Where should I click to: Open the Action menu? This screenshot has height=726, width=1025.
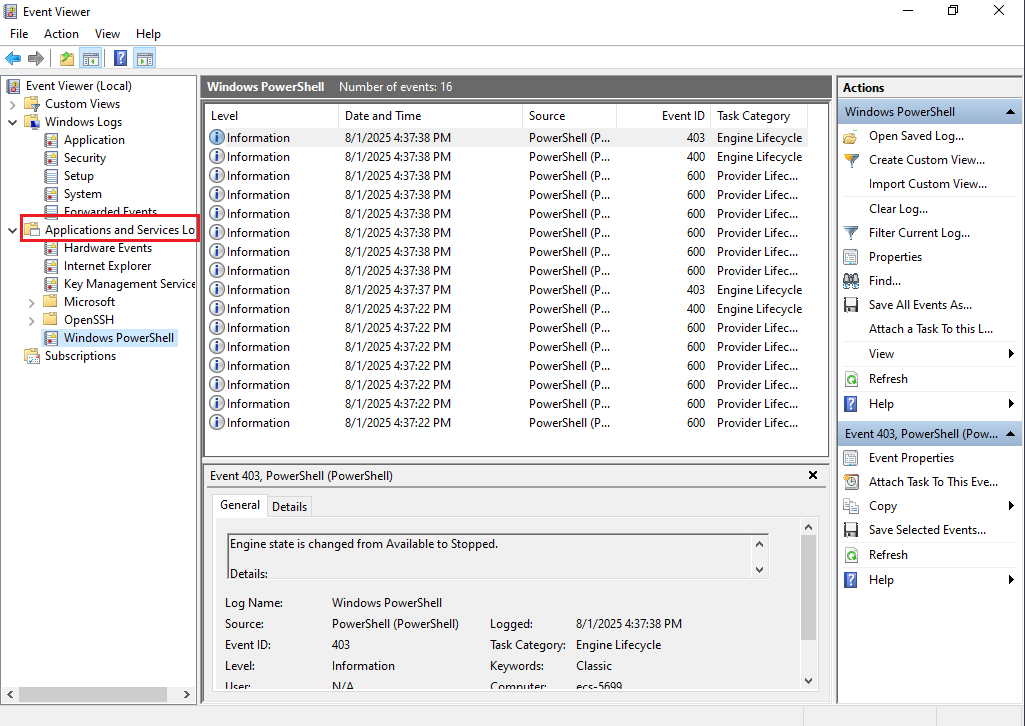(x=61, y=34)
